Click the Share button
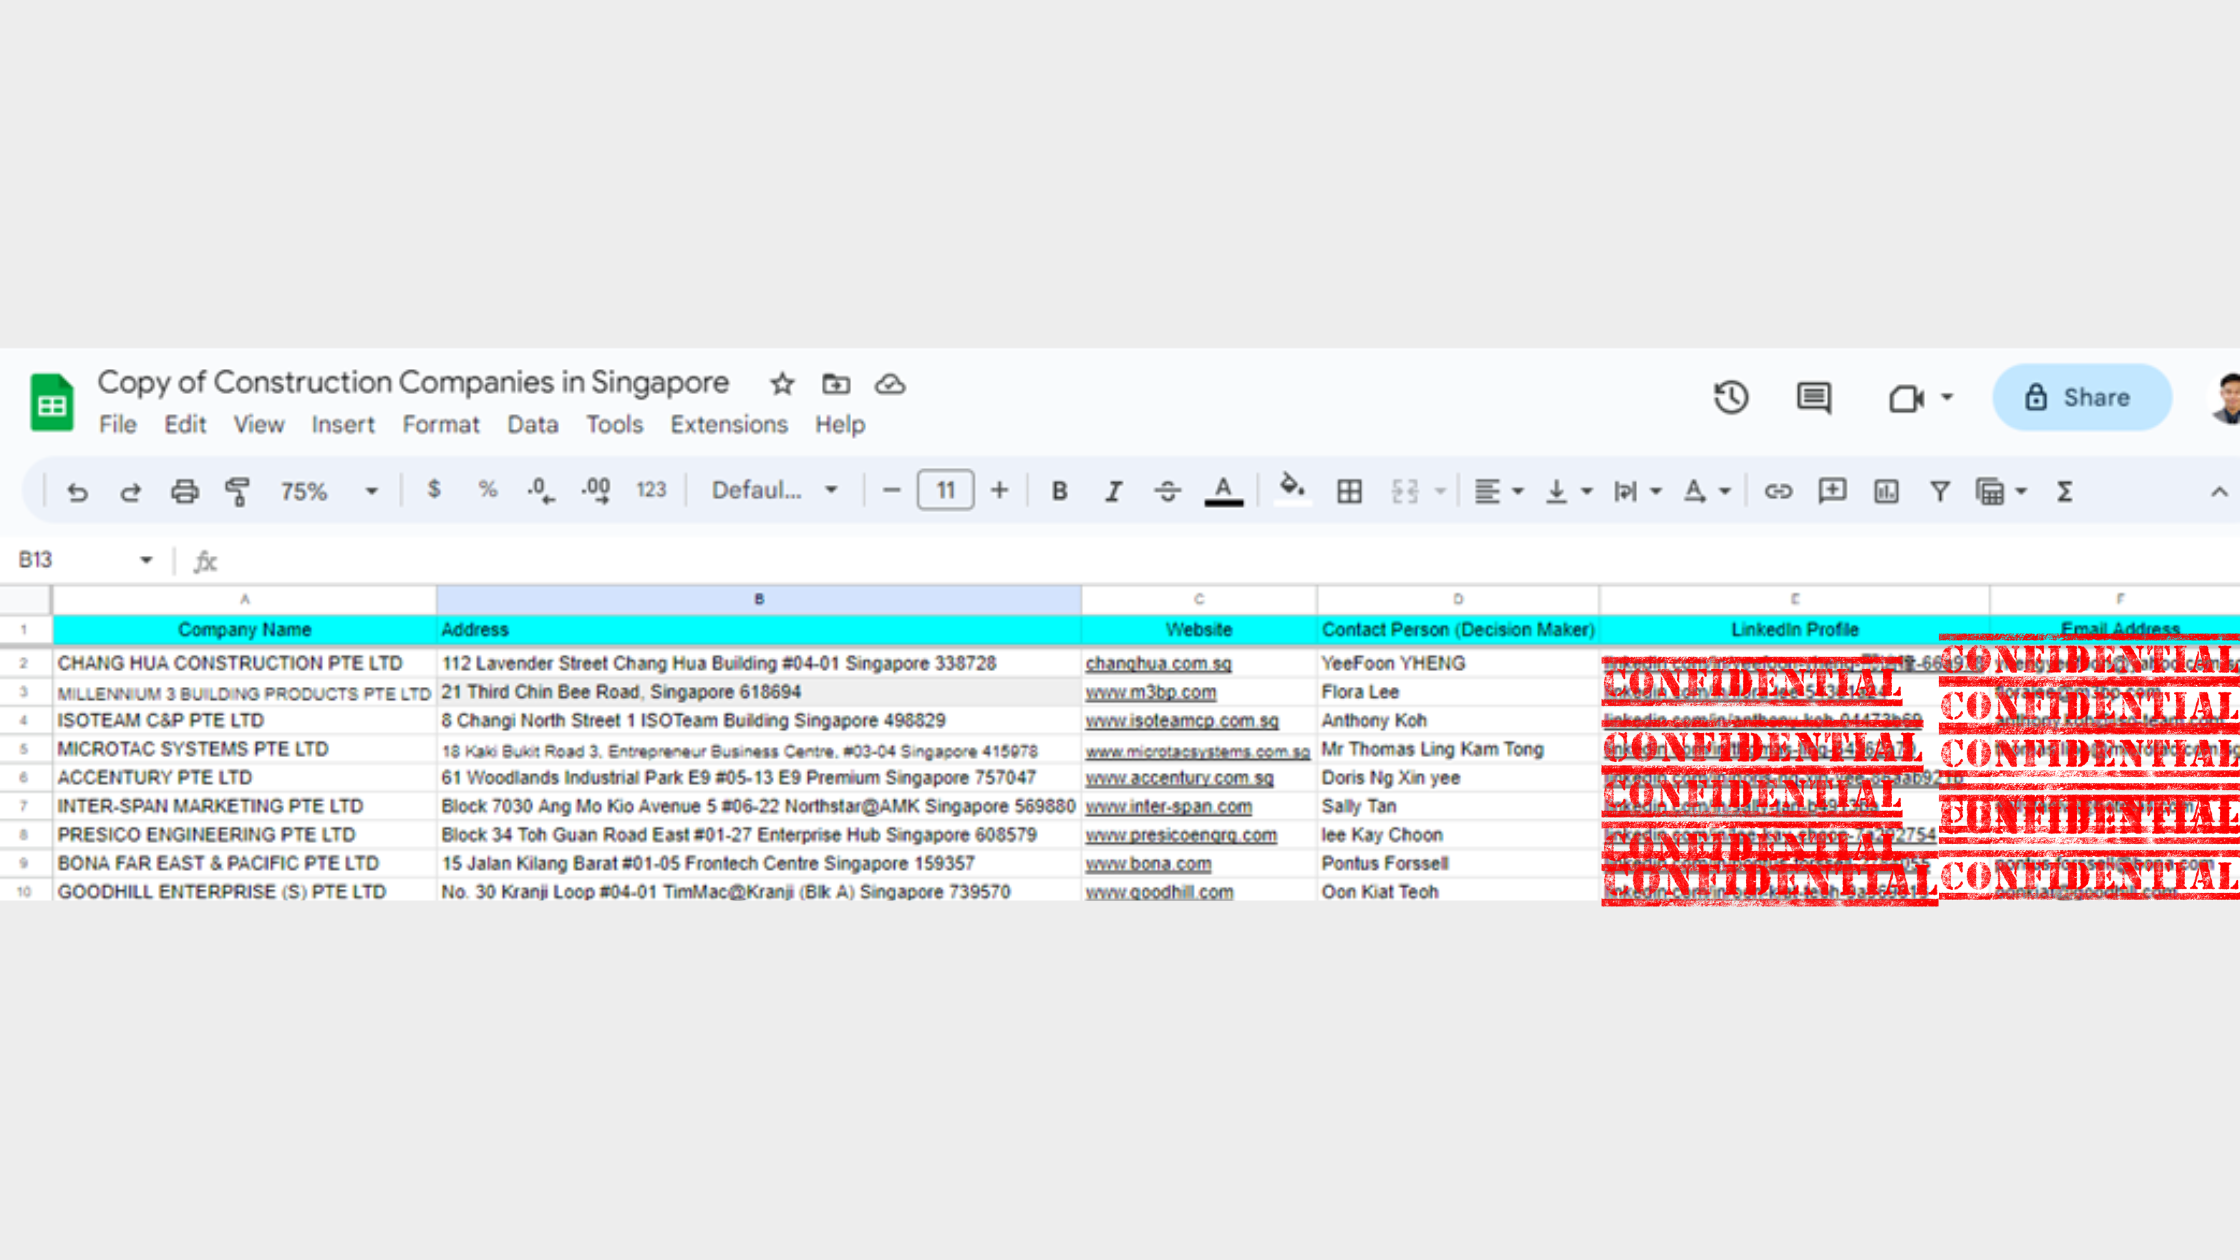Screen dimensions: 2240x1260 2082,397
